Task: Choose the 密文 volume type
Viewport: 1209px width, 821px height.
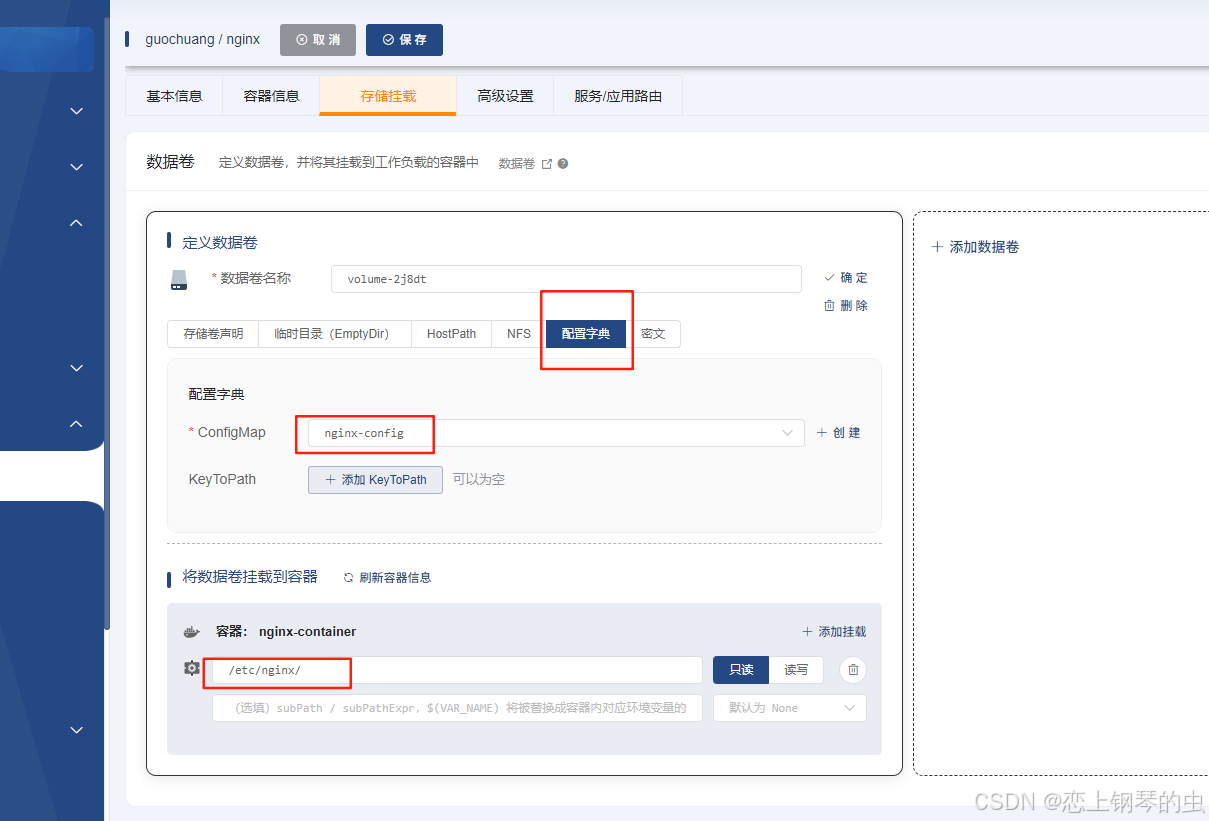Action: [x=653, y=334]
